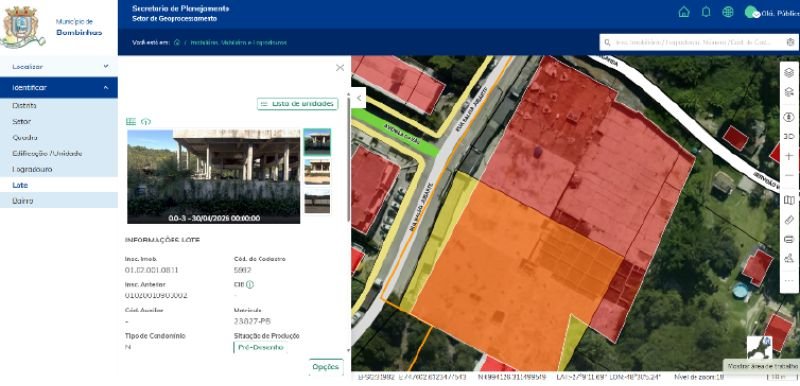Close the lot information panel
The height and width of the screenshot is (386, 800).
point(340,68)
